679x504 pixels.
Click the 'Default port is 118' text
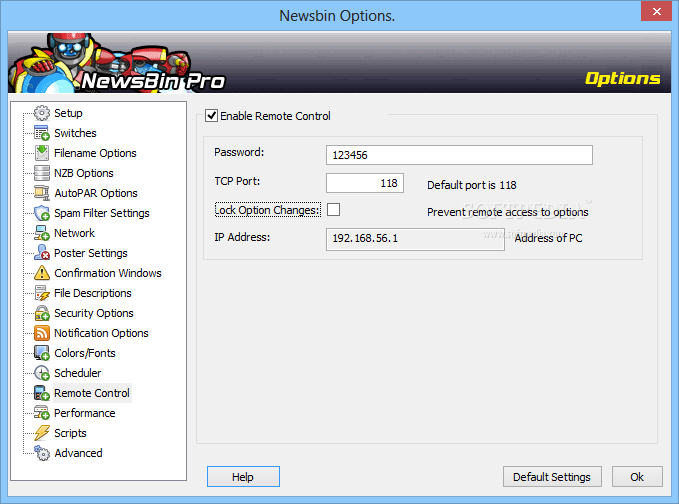tap(472, 185)
